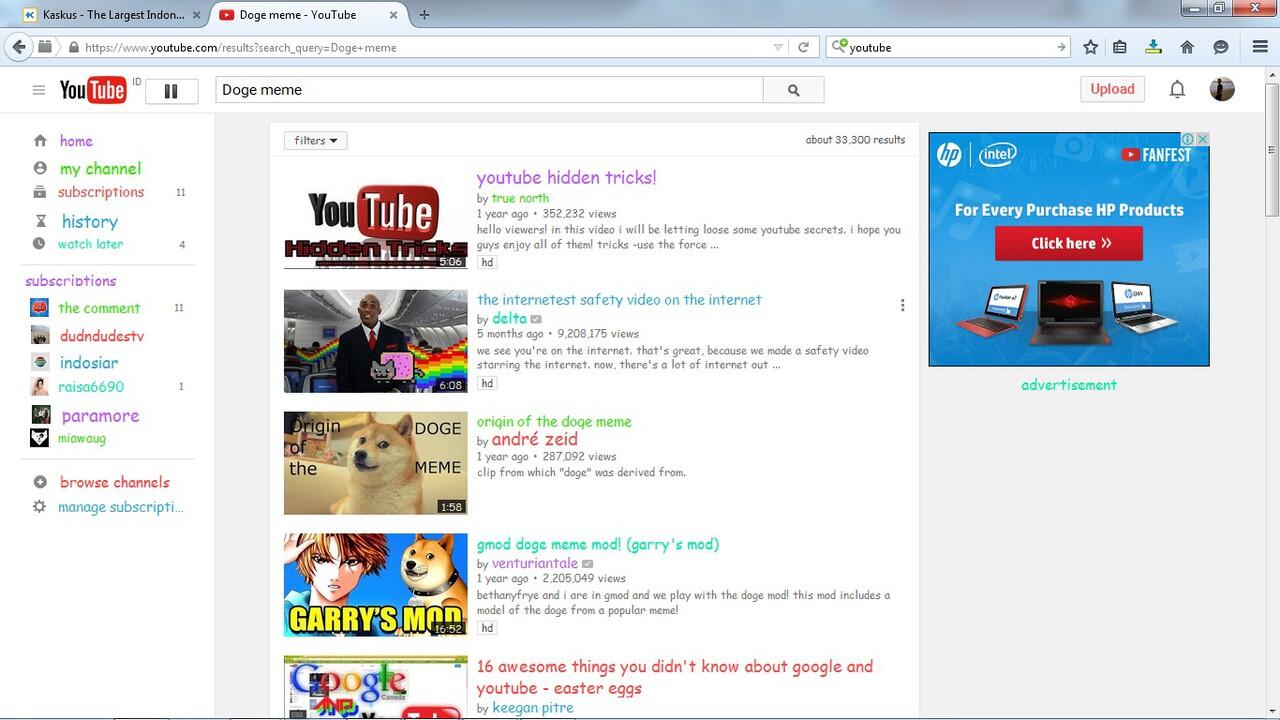
Task: Bookmark this page with the star icon
Action: tap(1091, 47)
